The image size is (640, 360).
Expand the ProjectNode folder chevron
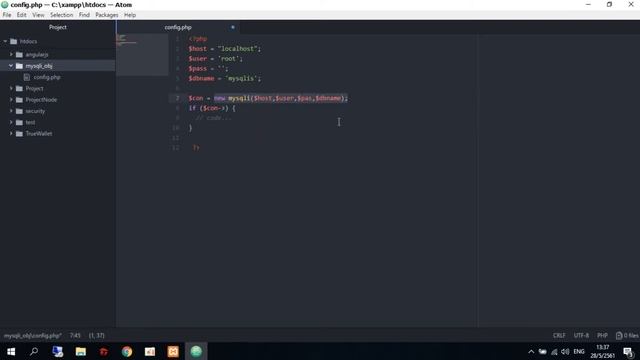point(11,100)
